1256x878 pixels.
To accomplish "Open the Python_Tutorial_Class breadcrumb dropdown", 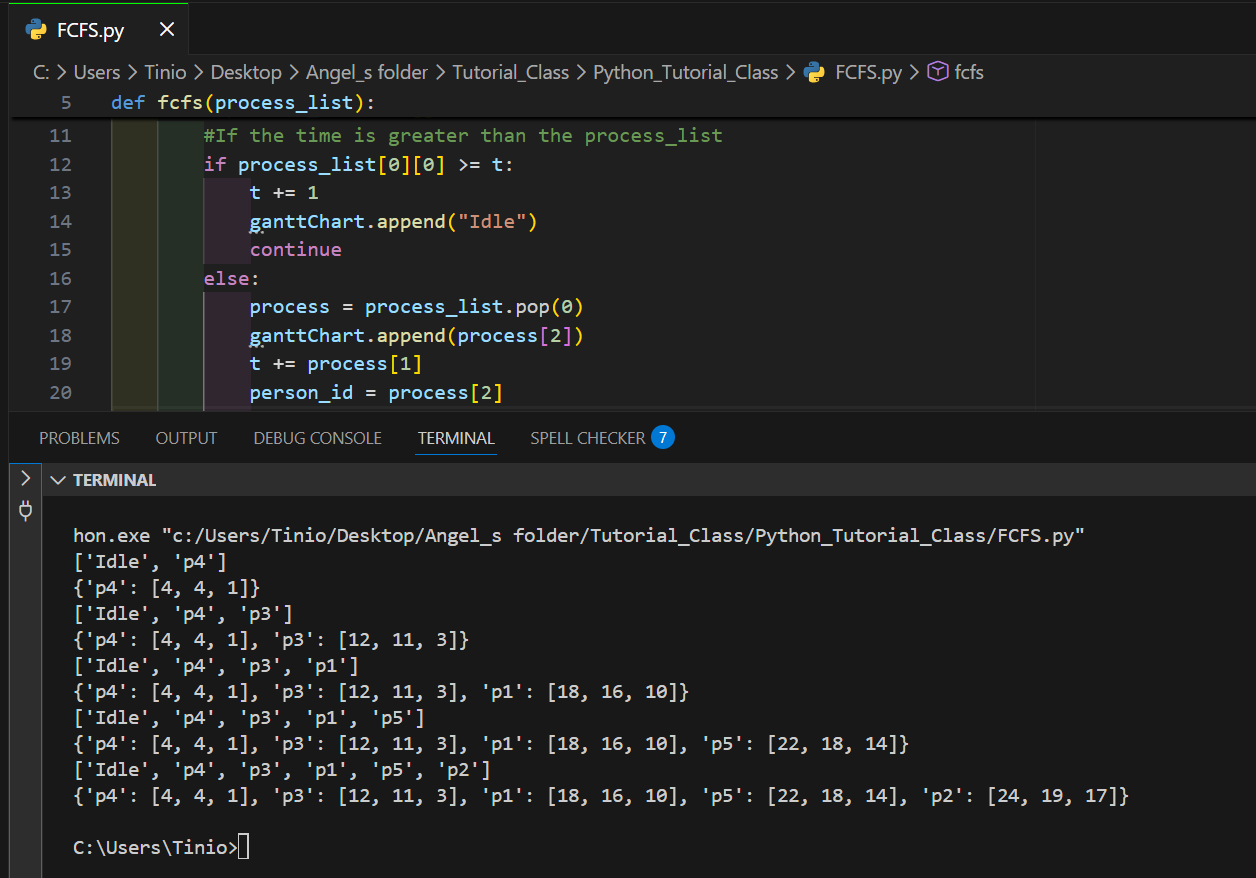I will tap(687, 71).
